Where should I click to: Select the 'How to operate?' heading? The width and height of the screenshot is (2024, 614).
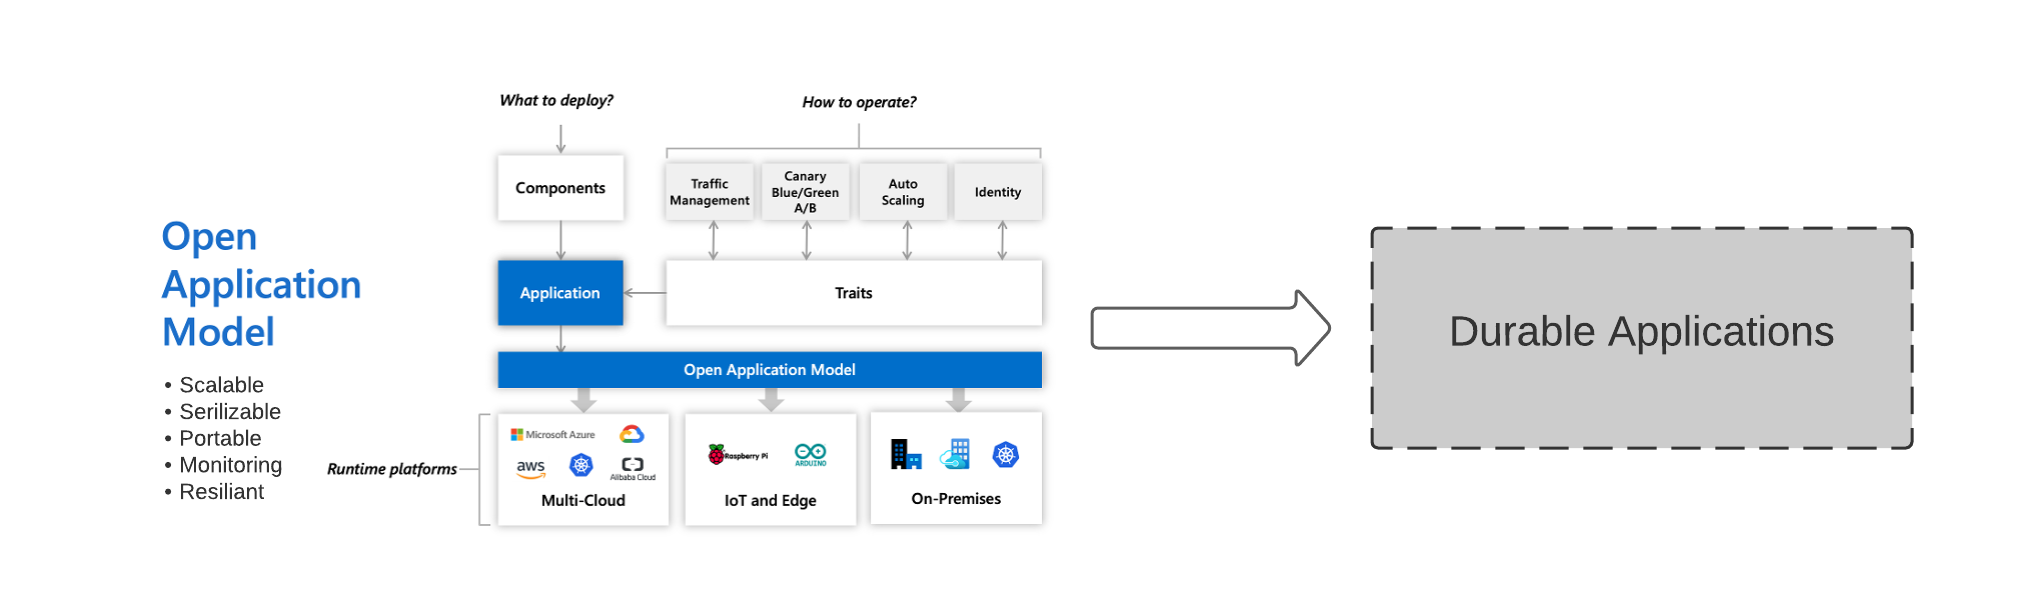[x=859, y=102]
